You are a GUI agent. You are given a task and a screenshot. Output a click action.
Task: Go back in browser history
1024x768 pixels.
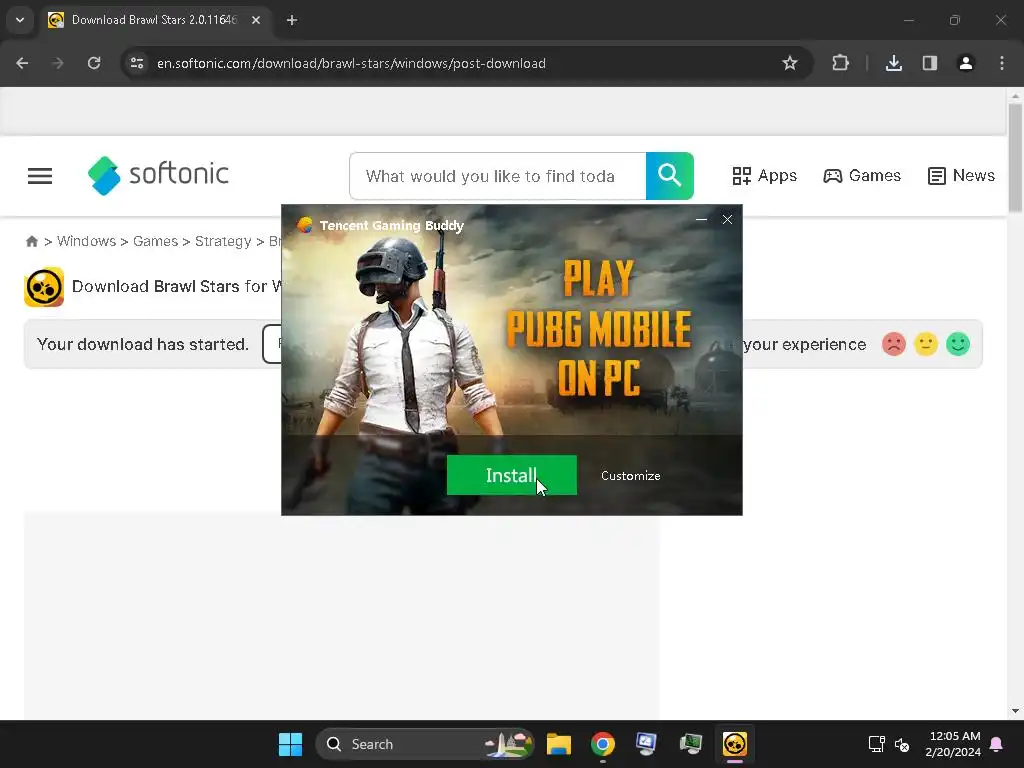22,63
